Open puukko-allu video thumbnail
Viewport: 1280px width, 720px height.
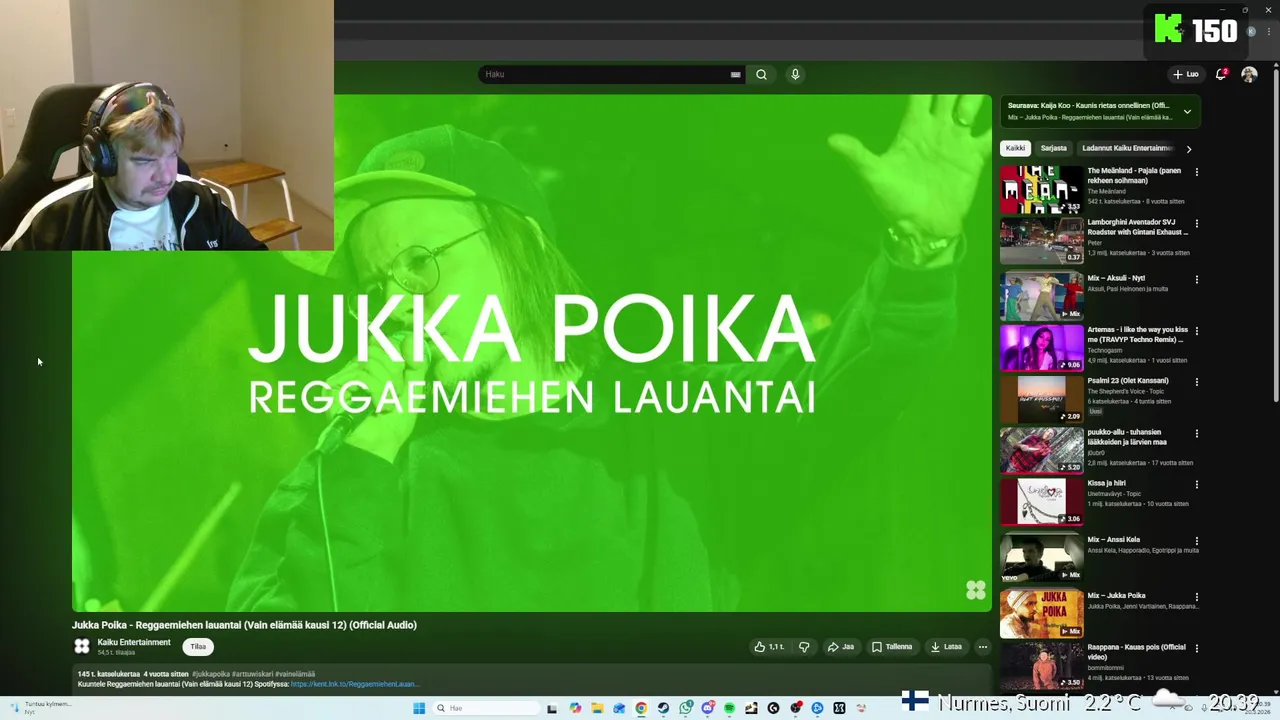(x=1041, y=450)
